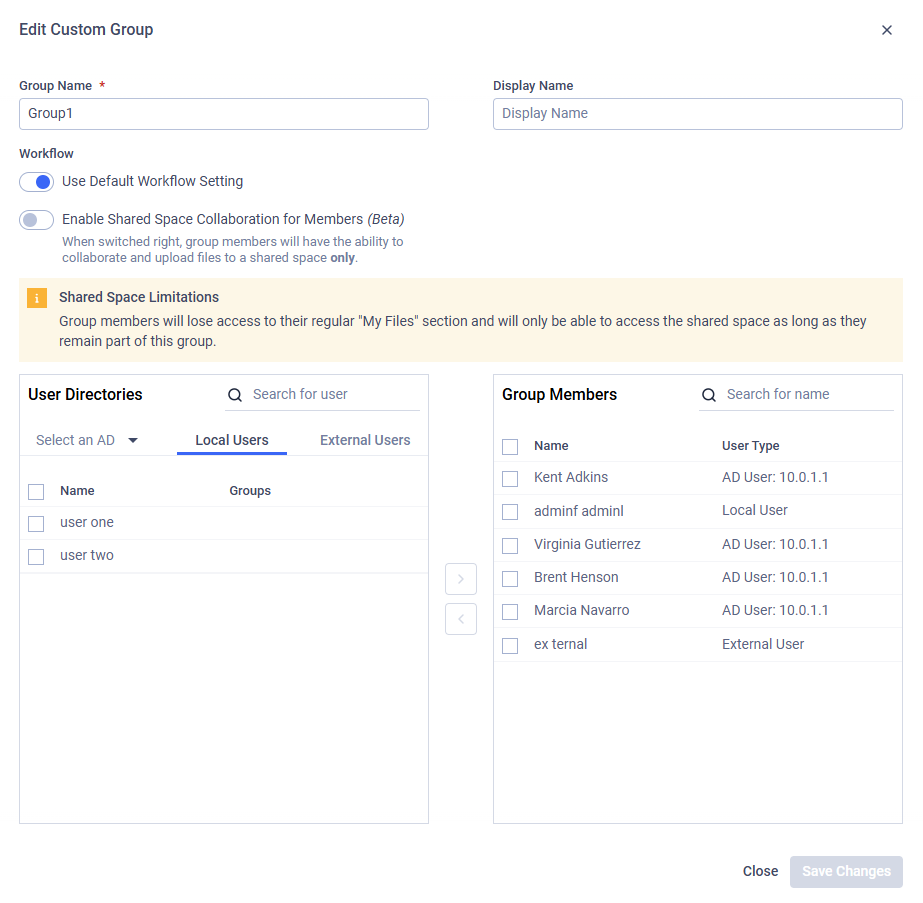The height and width of the screenshot is (903, 923).
Task: Tick the checkbox beside Marcia Navarro
Action: tap(510, 611)
